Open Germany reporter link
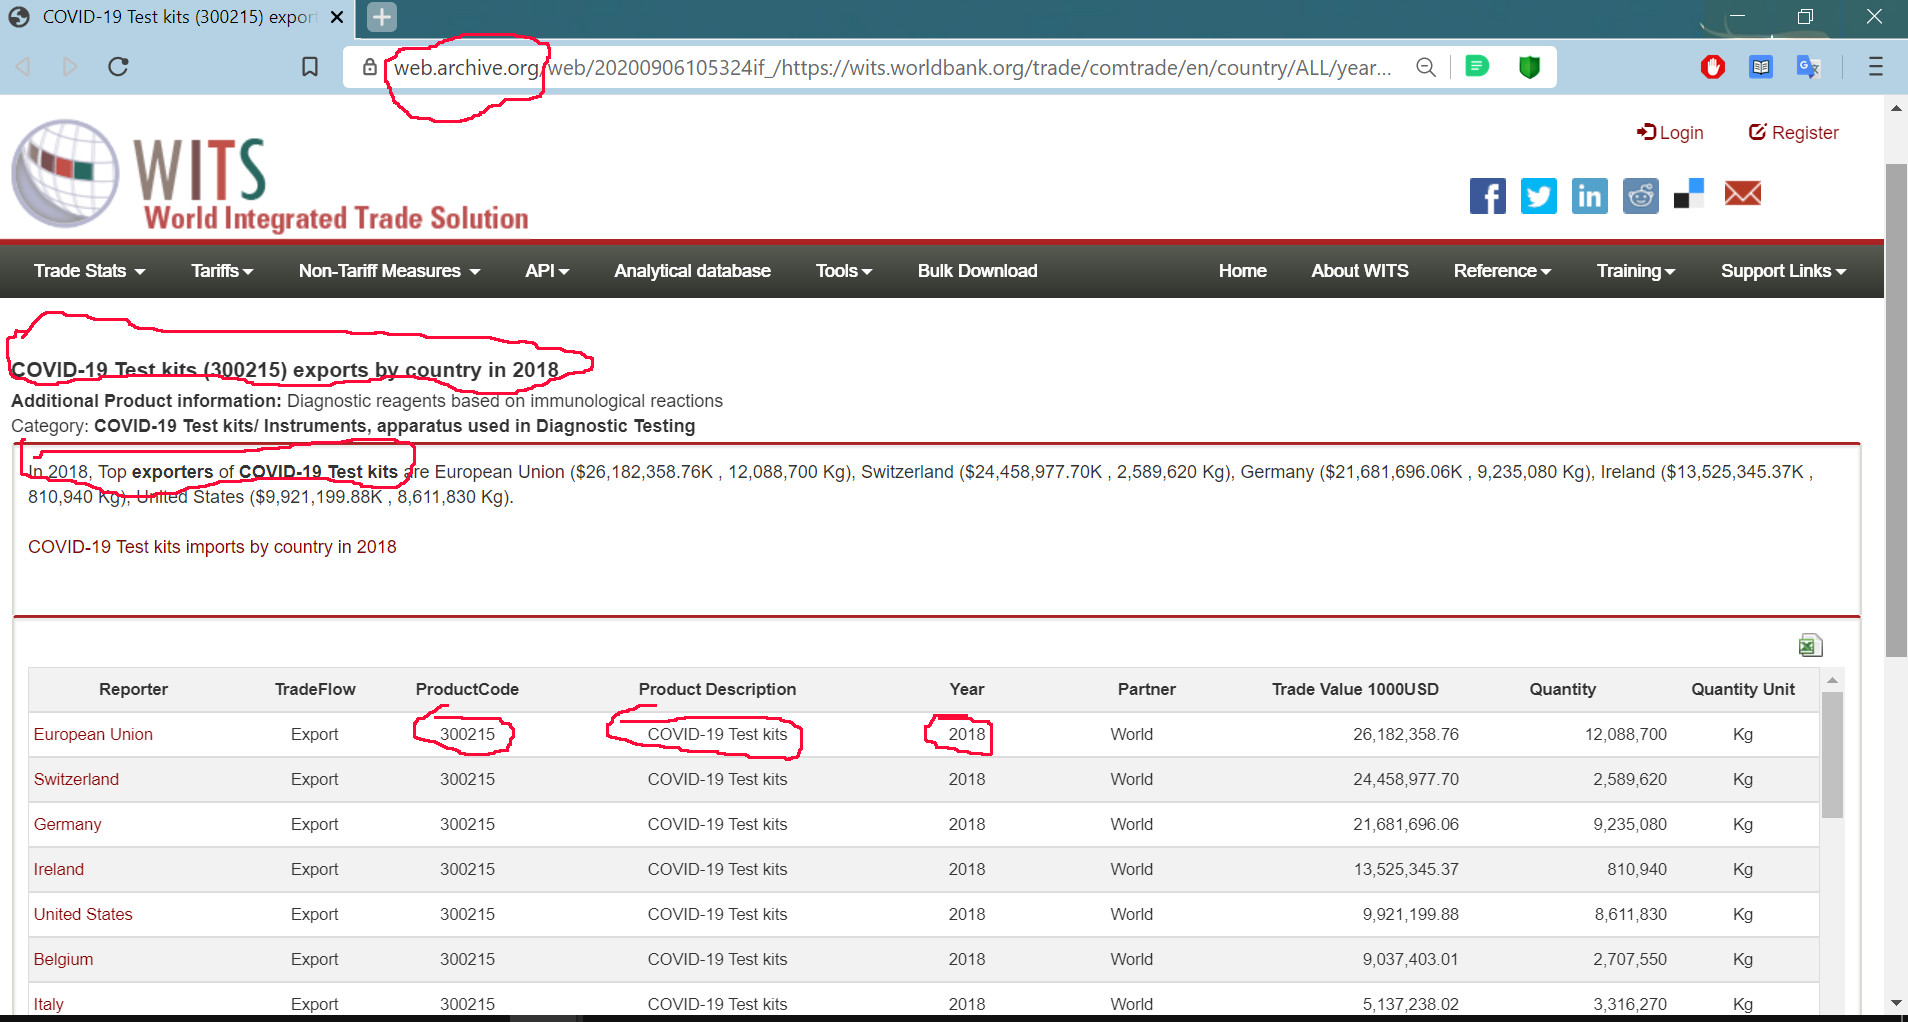The width and height of the screenshot is (1908, 1022). pyautogui.click(x=67, y=824)
